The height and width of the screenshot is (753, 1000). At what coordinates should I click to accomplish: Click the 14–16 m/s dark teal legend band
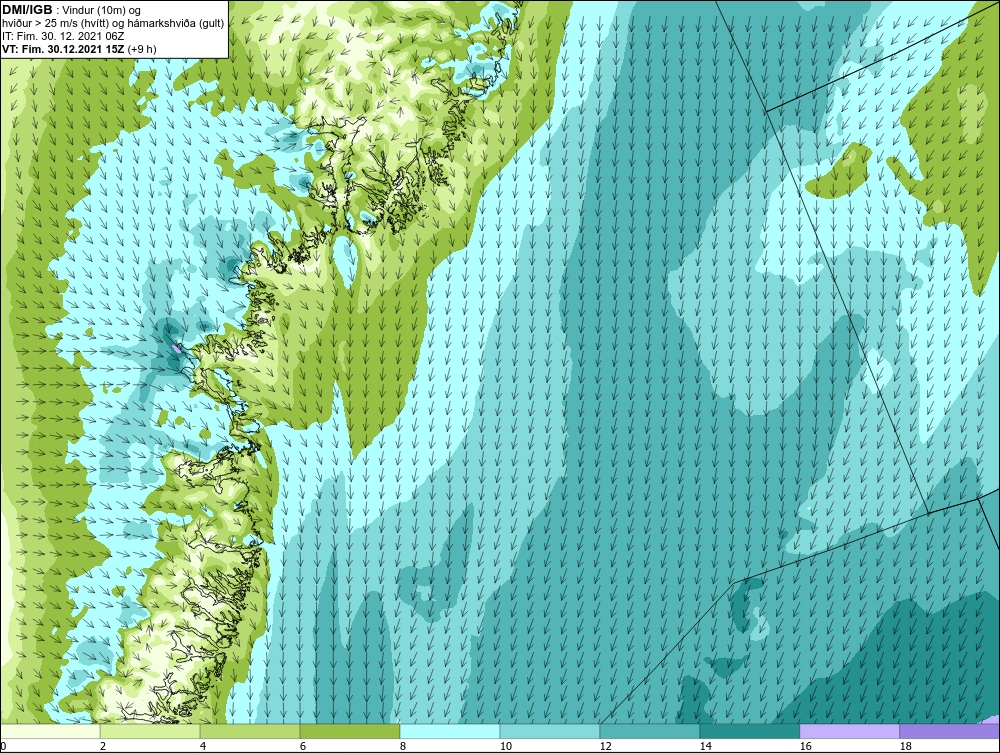[x=749, y=731]
